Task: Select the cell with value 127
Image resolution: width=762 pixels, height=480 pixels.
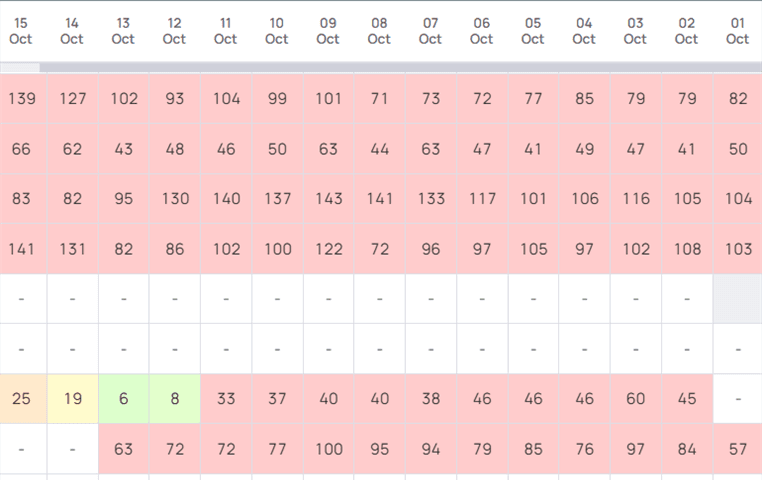Action: [x=72, y=99]
